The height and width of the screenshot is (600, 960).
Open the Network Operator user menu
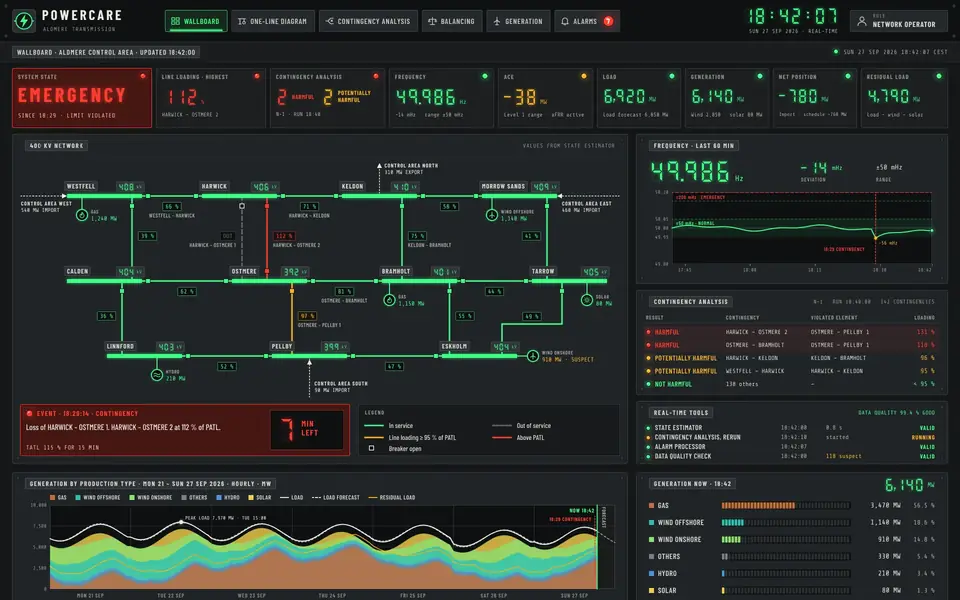pos(898,21)
